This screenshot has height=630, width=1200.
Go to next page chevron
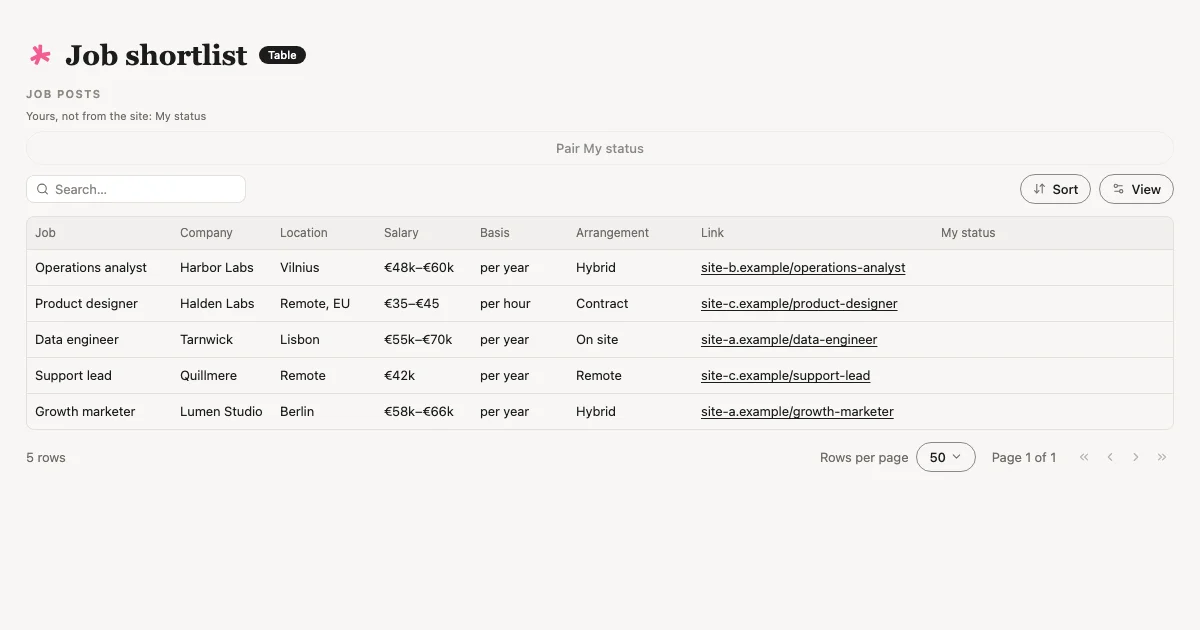coord(1136,457)
